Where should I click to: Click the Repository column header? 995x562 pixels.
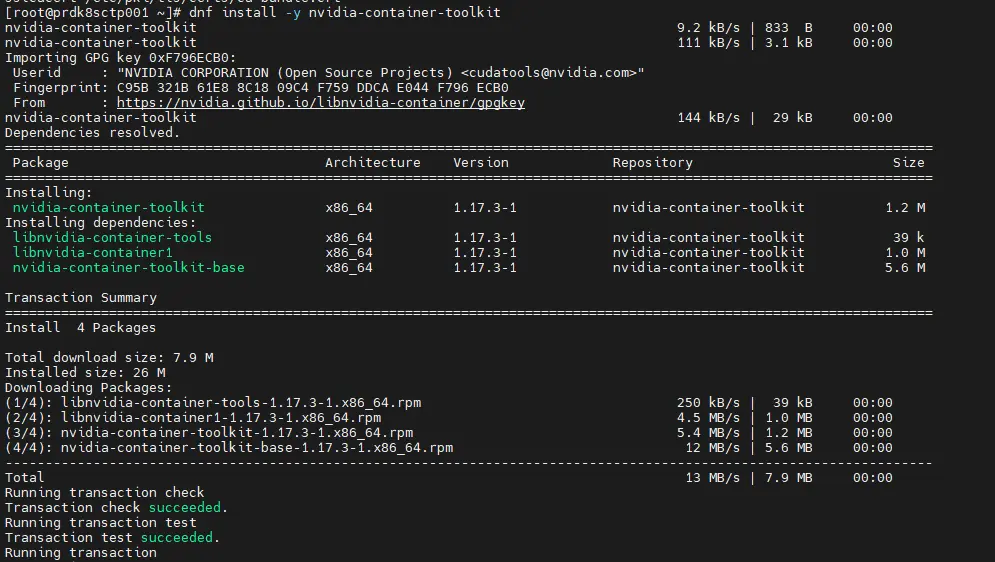pos(652,163)
